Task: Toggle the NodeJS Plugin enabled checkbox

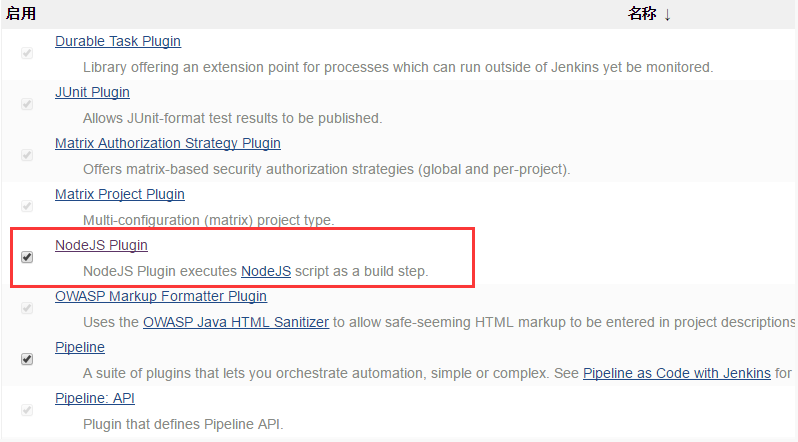Action: [x=27, y=257]
